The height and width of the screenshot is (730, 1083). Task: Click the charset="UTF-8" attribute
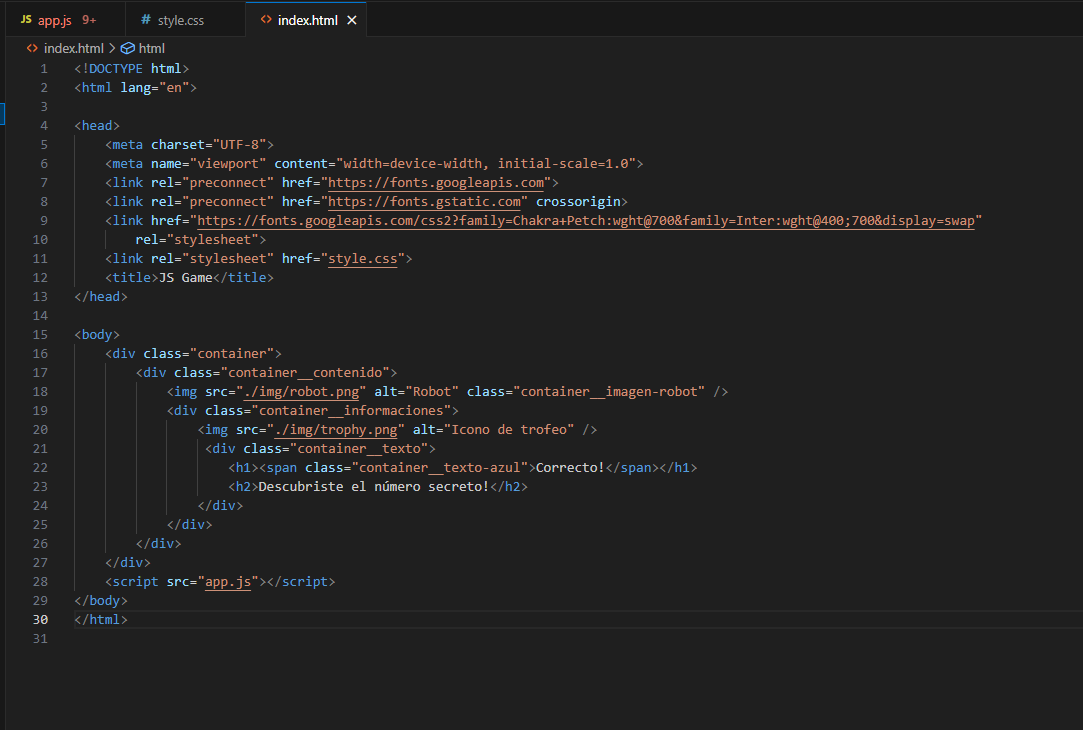209,144
